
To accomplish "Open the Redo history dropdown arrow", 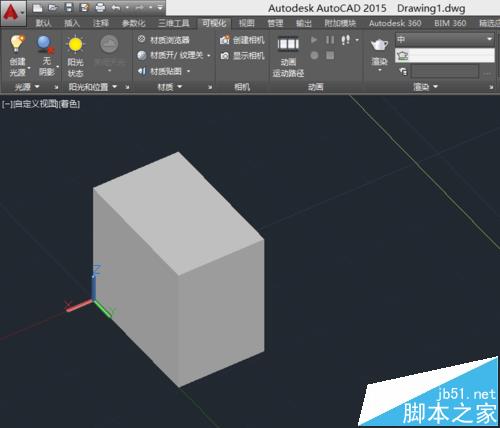I will coord(151,7).
